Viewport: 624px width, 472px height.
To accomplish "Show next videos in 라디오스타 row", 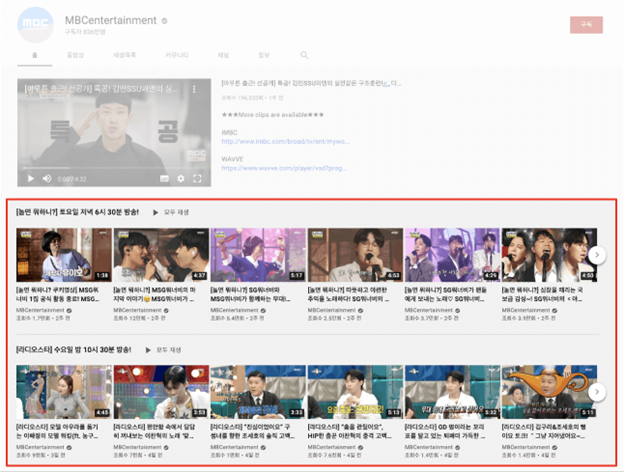I will tap(597, 392).
